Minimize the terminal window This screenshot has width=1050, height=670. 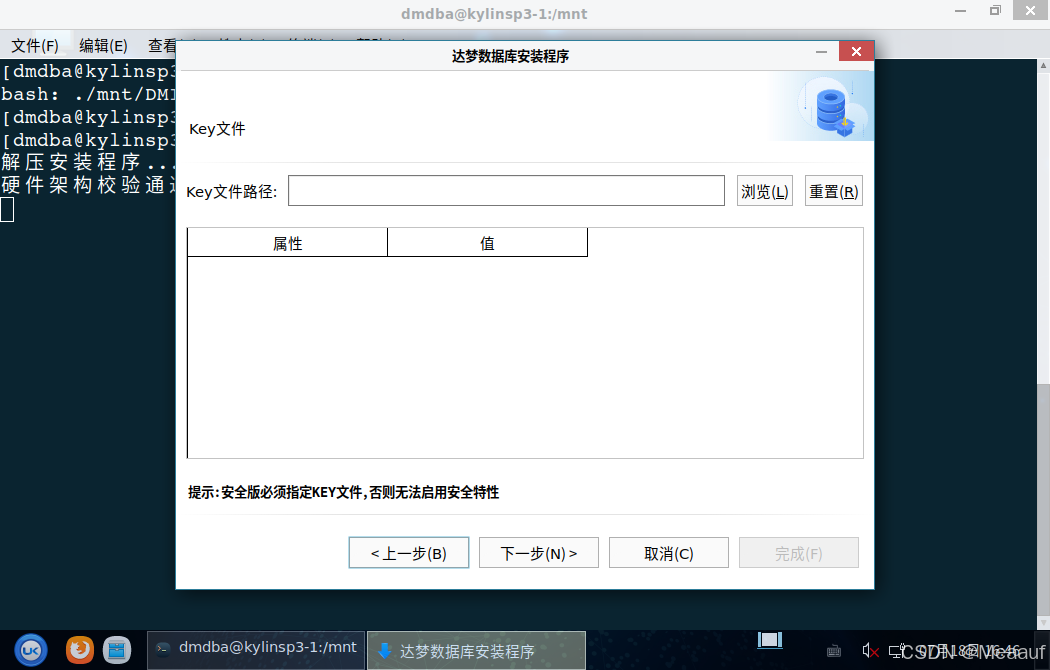coord(960,11)
